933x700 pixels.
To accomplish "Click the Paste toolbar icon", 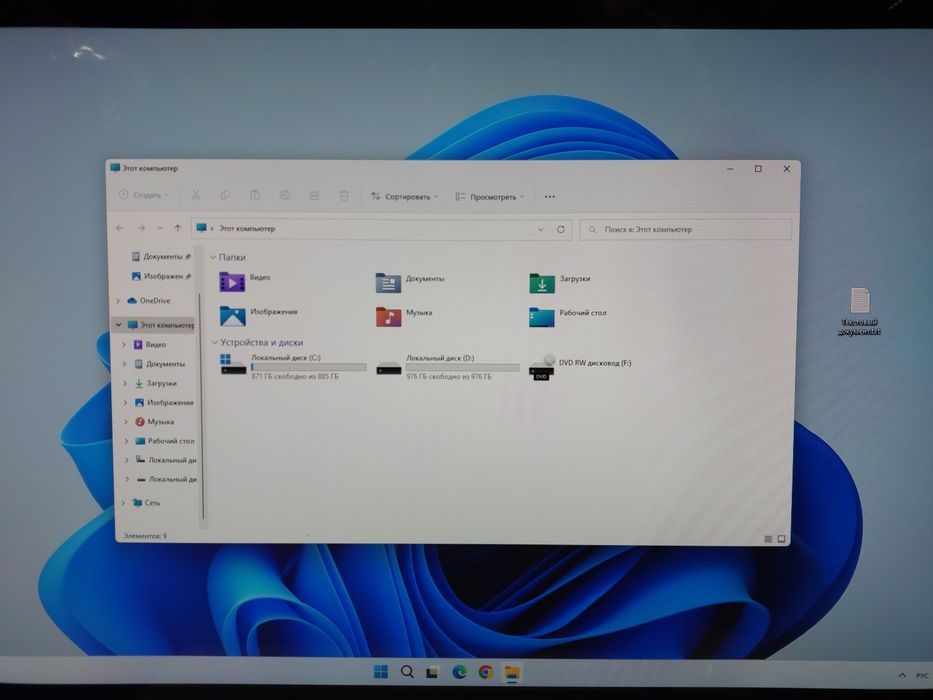I will (255, 195).
